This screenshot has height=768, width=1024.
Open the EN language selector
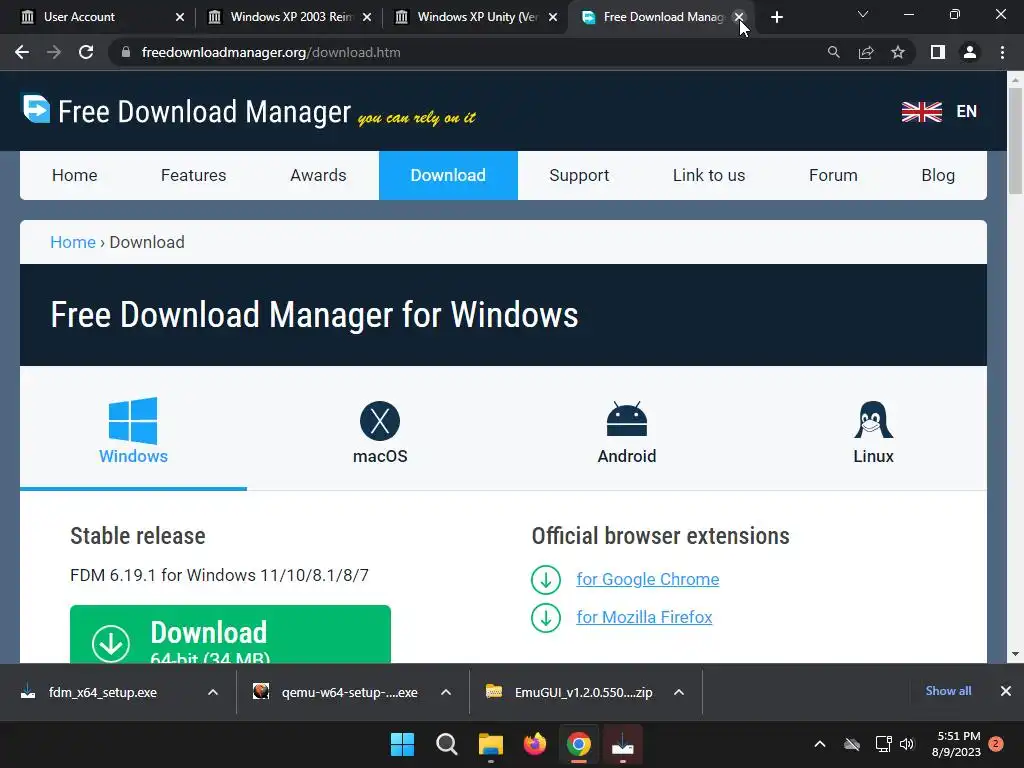pos(967,112)
